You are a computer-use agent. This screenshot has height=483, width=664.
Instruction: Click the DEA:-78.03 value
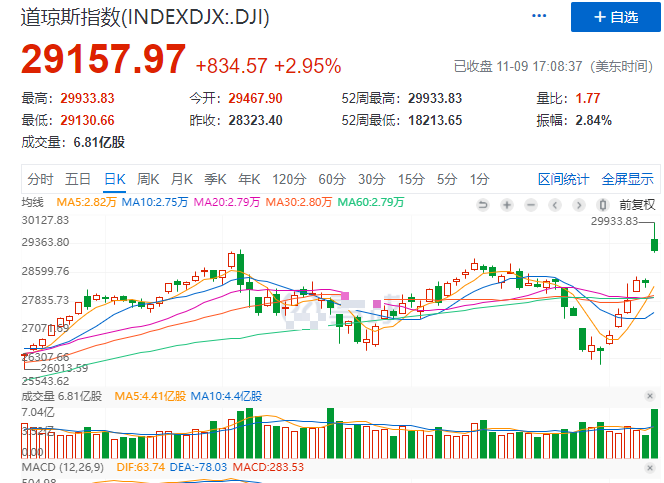pyautogui.click(x=198, y=467)
